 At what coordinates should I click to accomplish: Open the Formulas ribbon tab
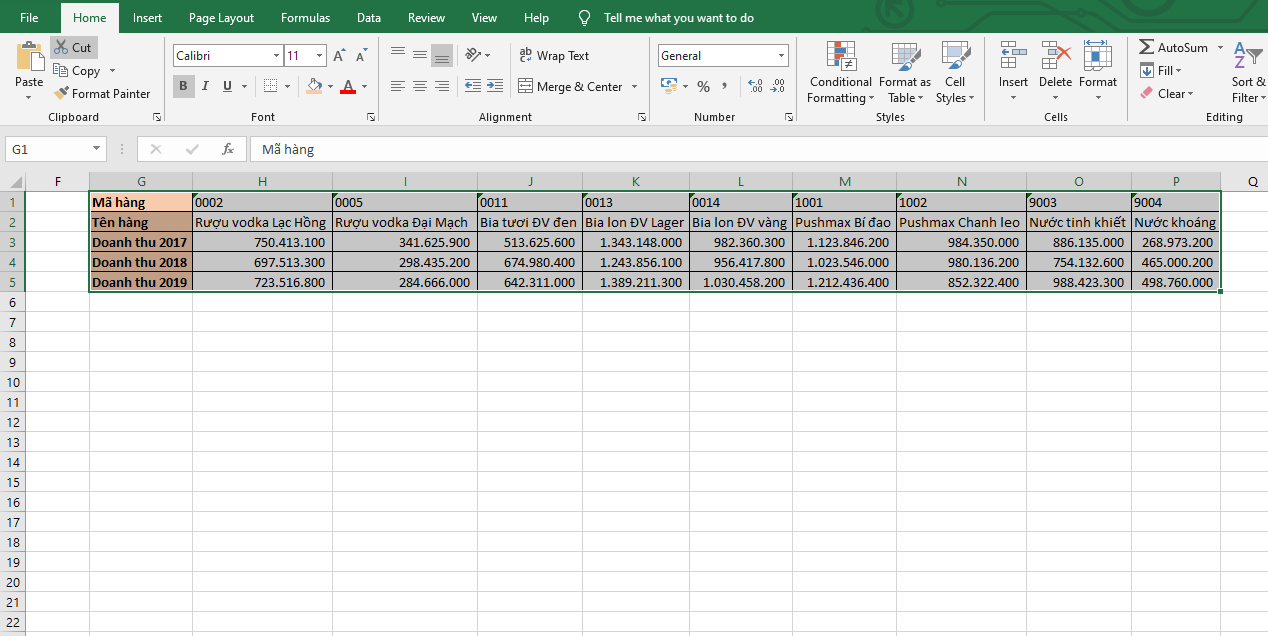[x=305, y=18]
